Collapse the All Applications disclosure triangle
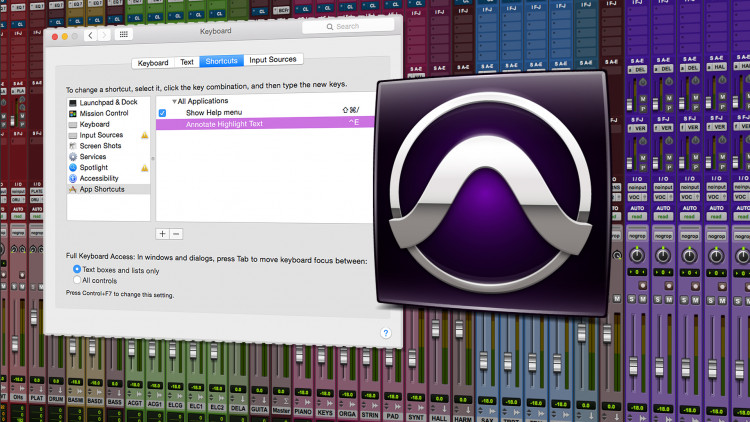The width and height of the screenshot is (750, 422). click(x=174, y=101)
